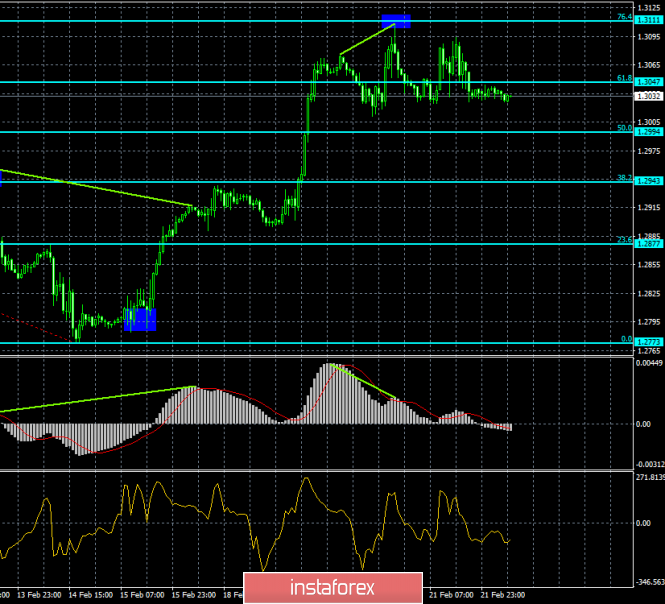Click the 14 Feb 15:00 time label

[x=91, y=595]
